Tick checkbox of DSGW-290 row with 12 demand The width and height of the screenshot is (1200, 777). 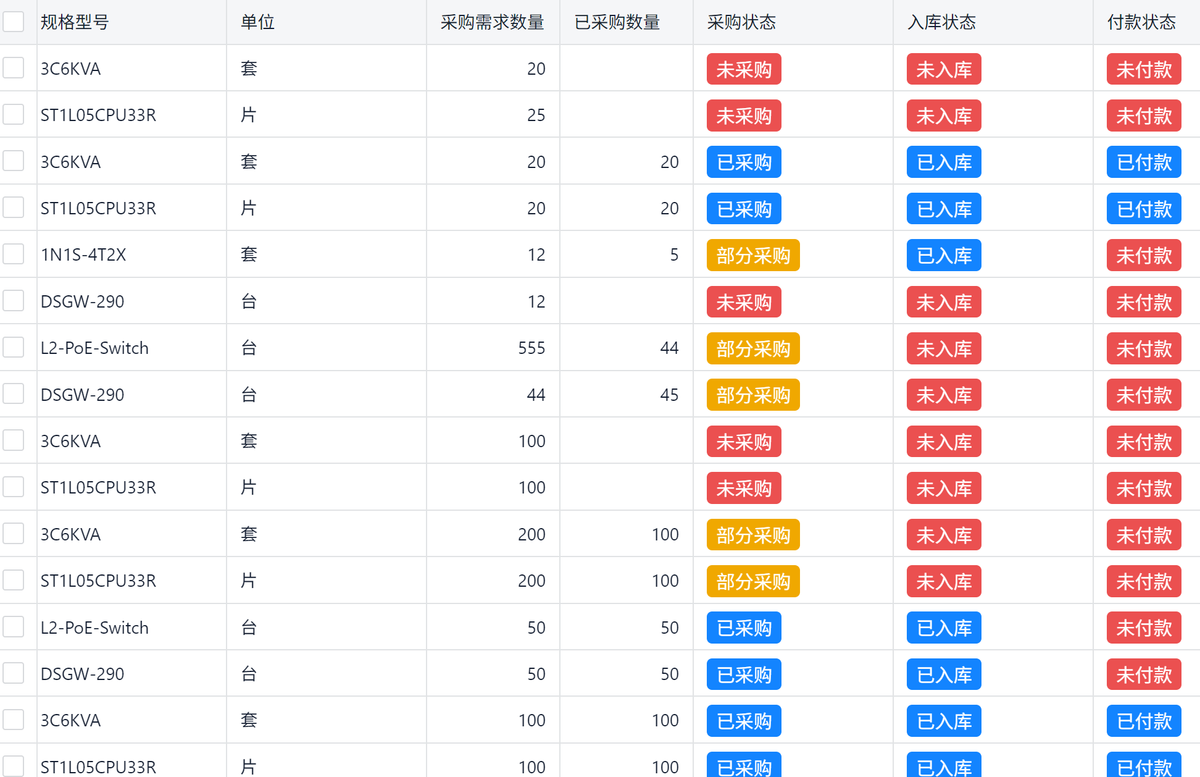pyautogui.click(x=13, y=301)
